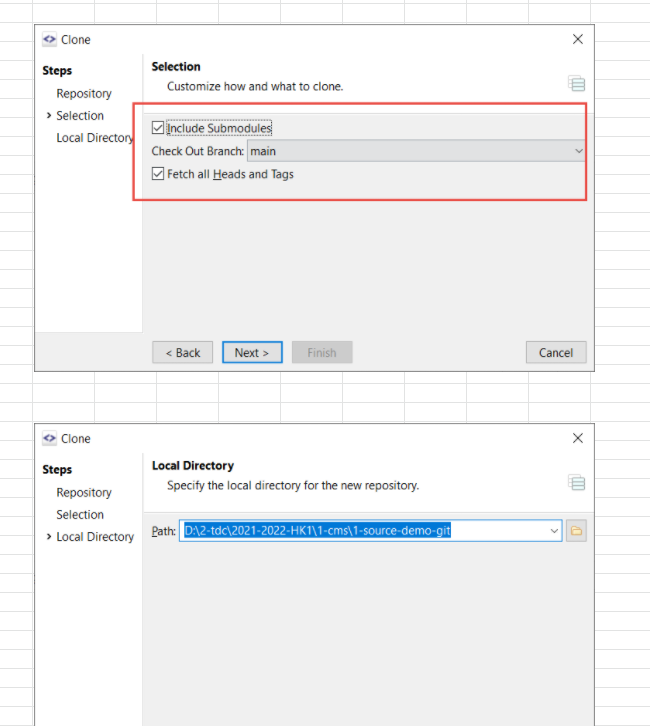Image resolution: width=650 pixels, height=726 pixels.
Task: Click the Cancel button
Action: point(556,353)
